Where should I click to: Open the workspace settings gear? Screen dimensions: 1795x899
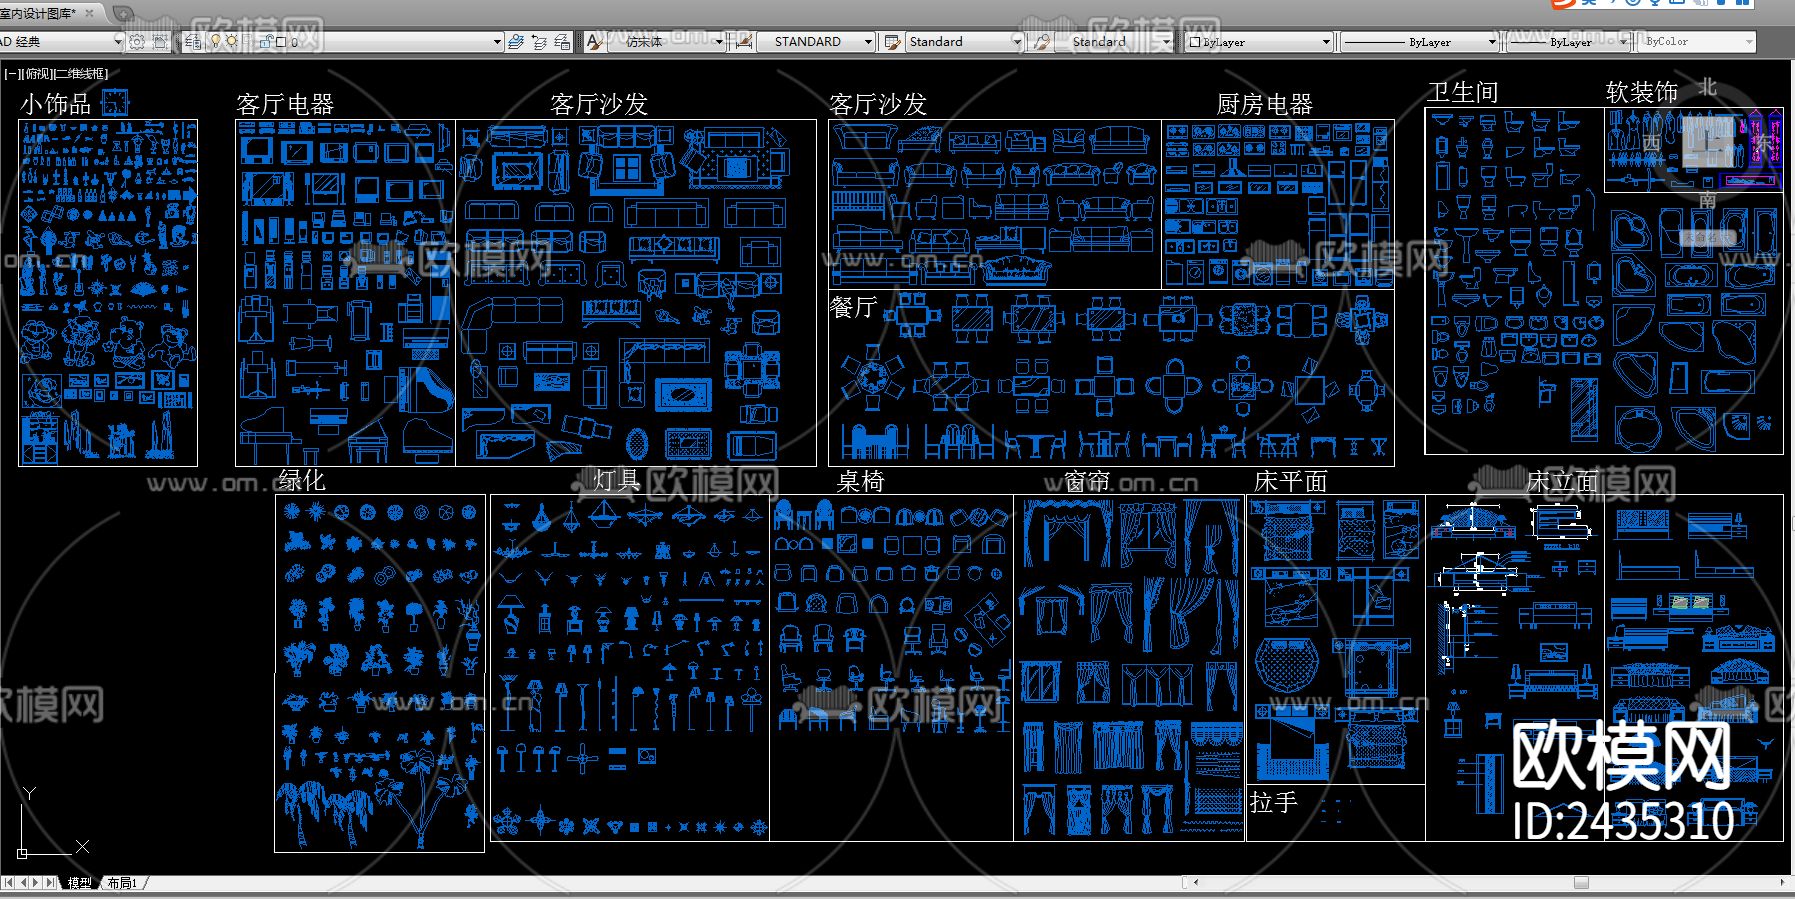[x=137, y=42]
